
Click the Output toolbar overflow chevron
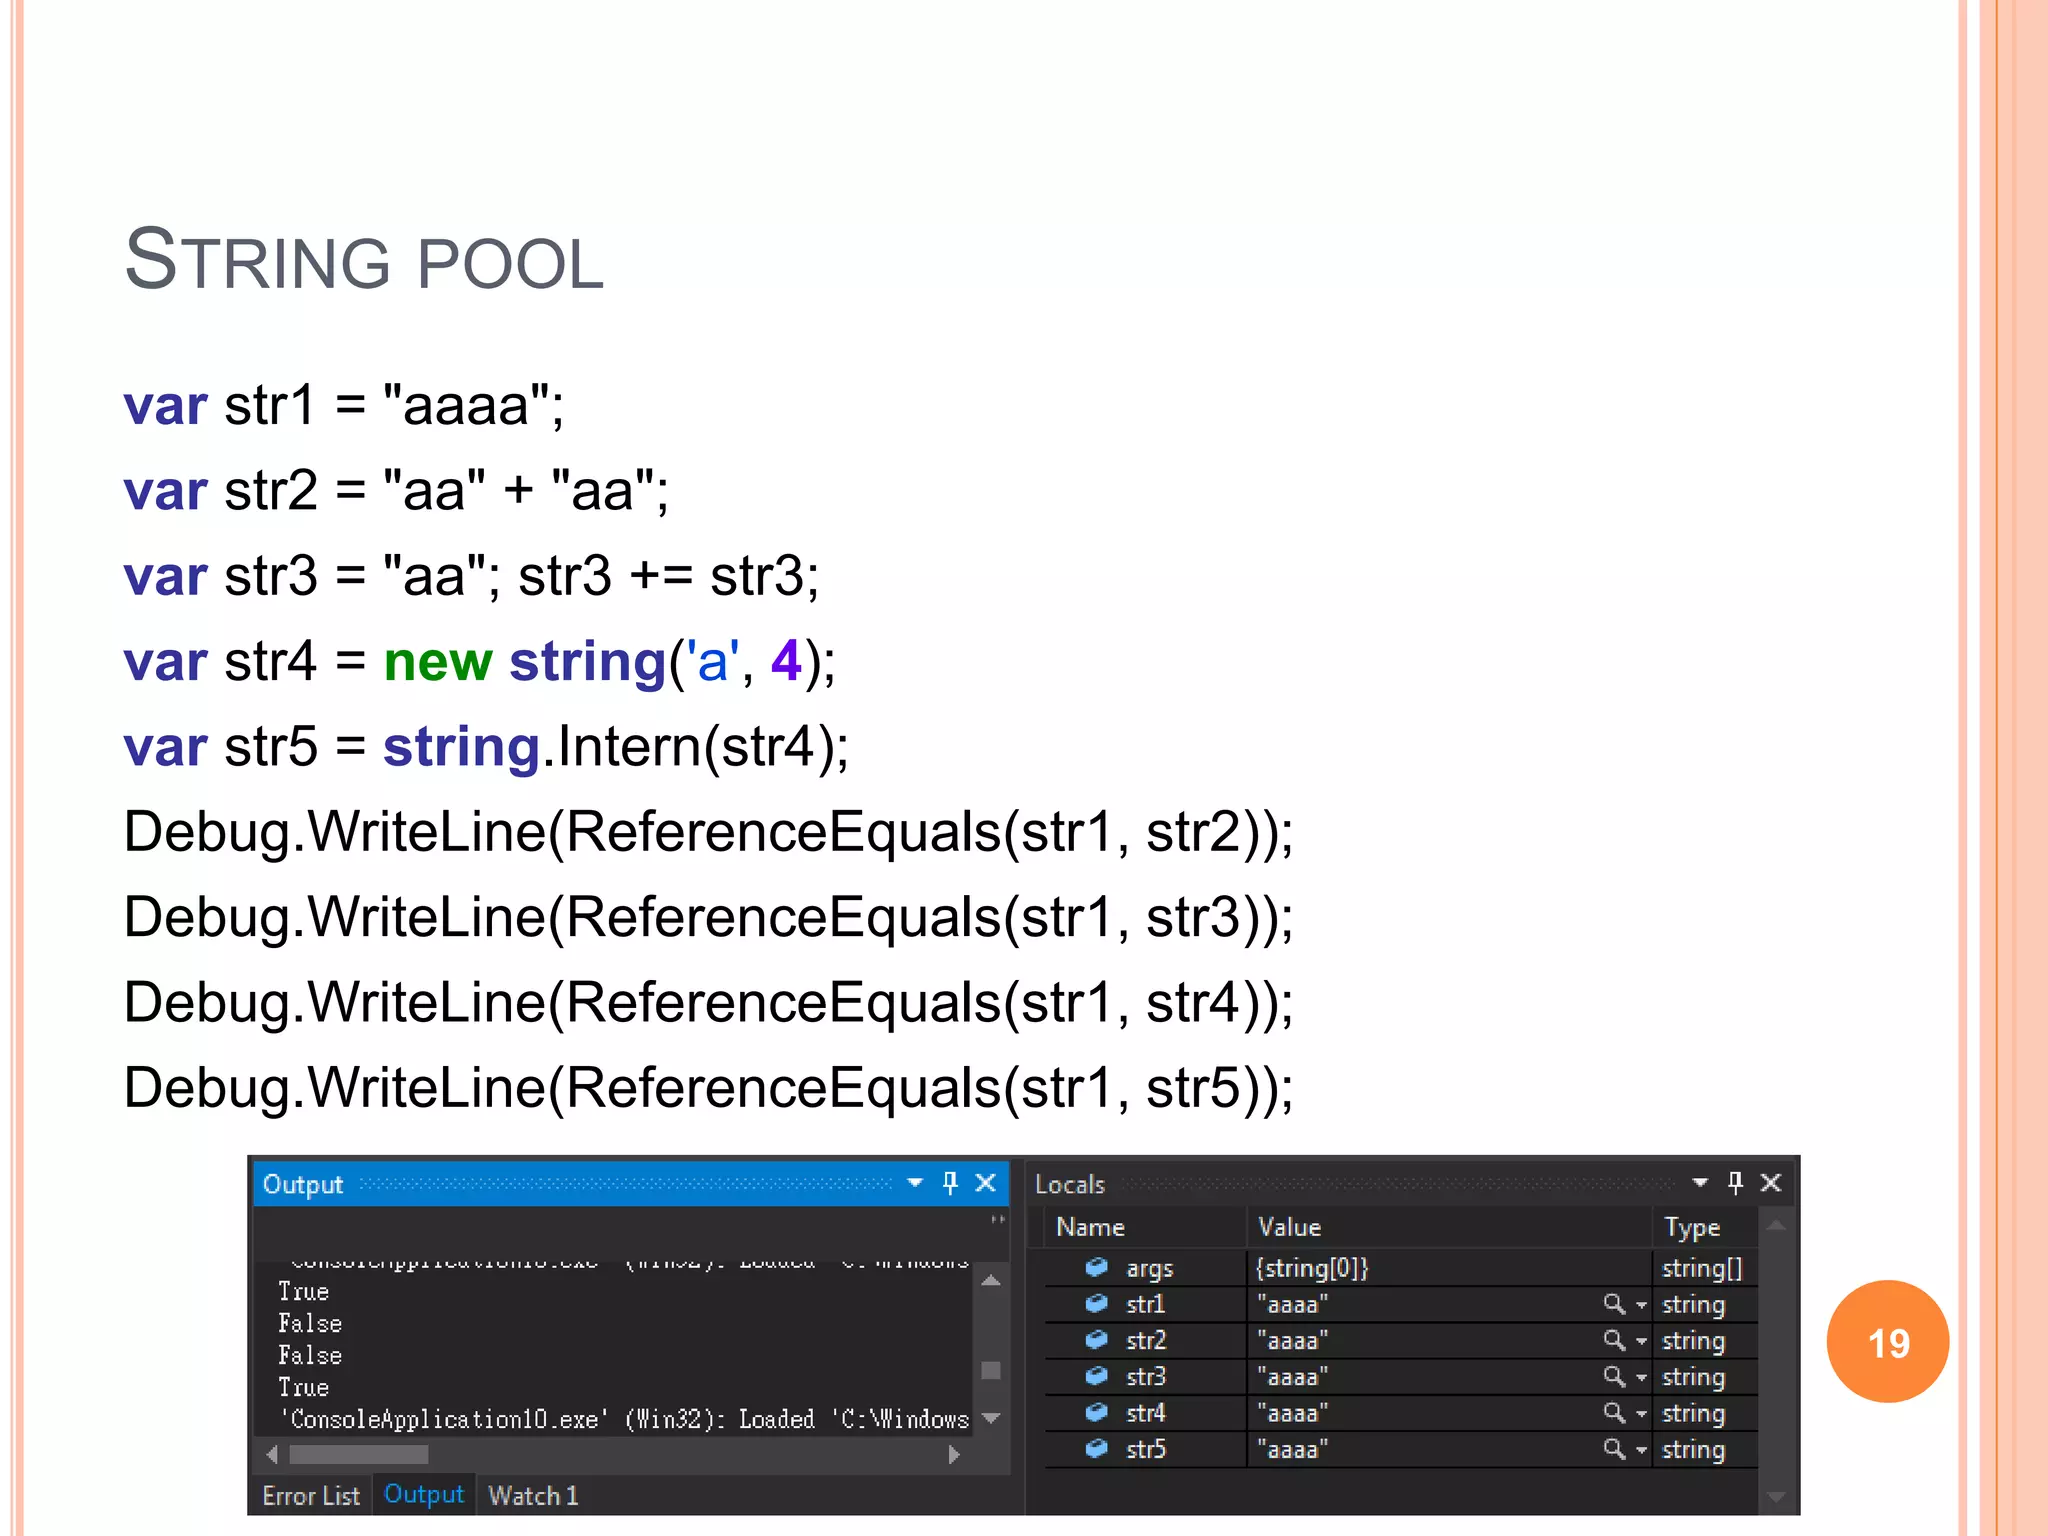[997, 1219]
